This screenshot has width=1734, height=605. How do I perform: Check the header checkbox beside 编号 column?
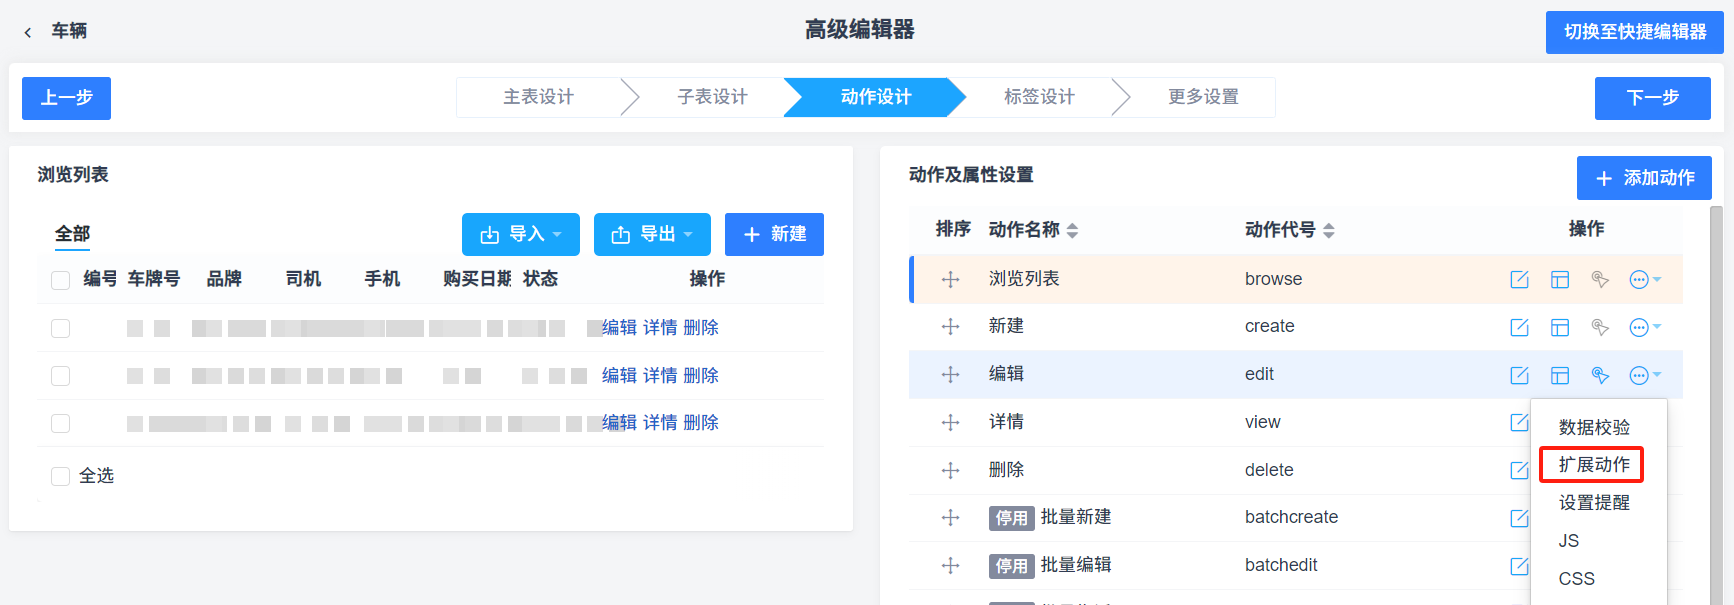pyautogui.click(x=61, y=280)
